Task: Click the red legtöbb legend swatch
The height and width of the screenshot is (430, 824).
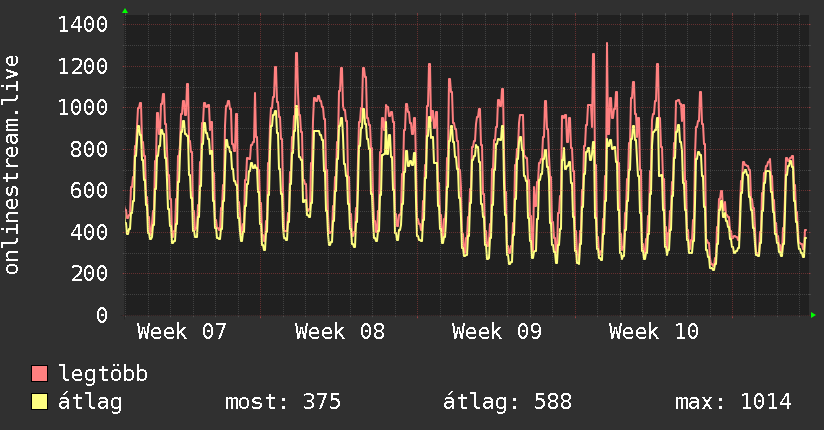Action: click(40, 375)
